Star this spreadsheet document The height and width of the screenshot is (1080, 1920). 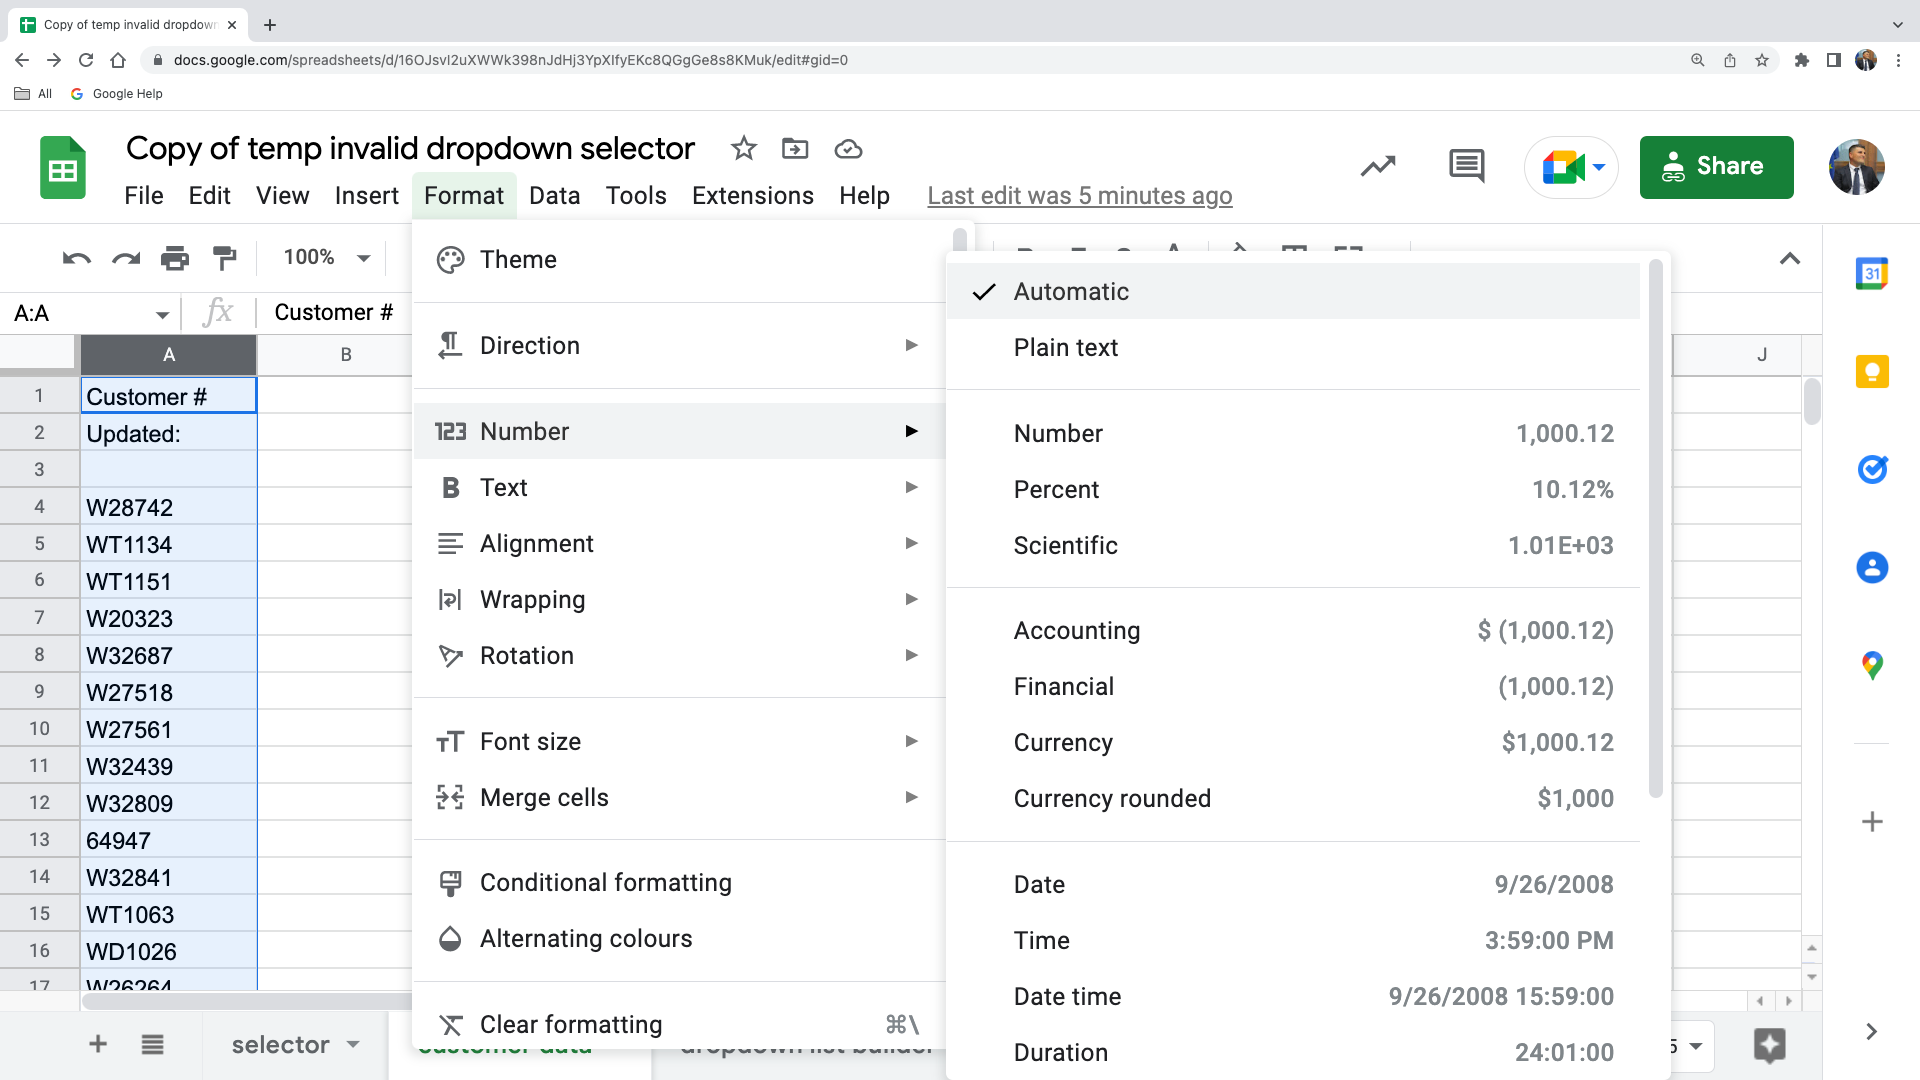click(743, 149)
